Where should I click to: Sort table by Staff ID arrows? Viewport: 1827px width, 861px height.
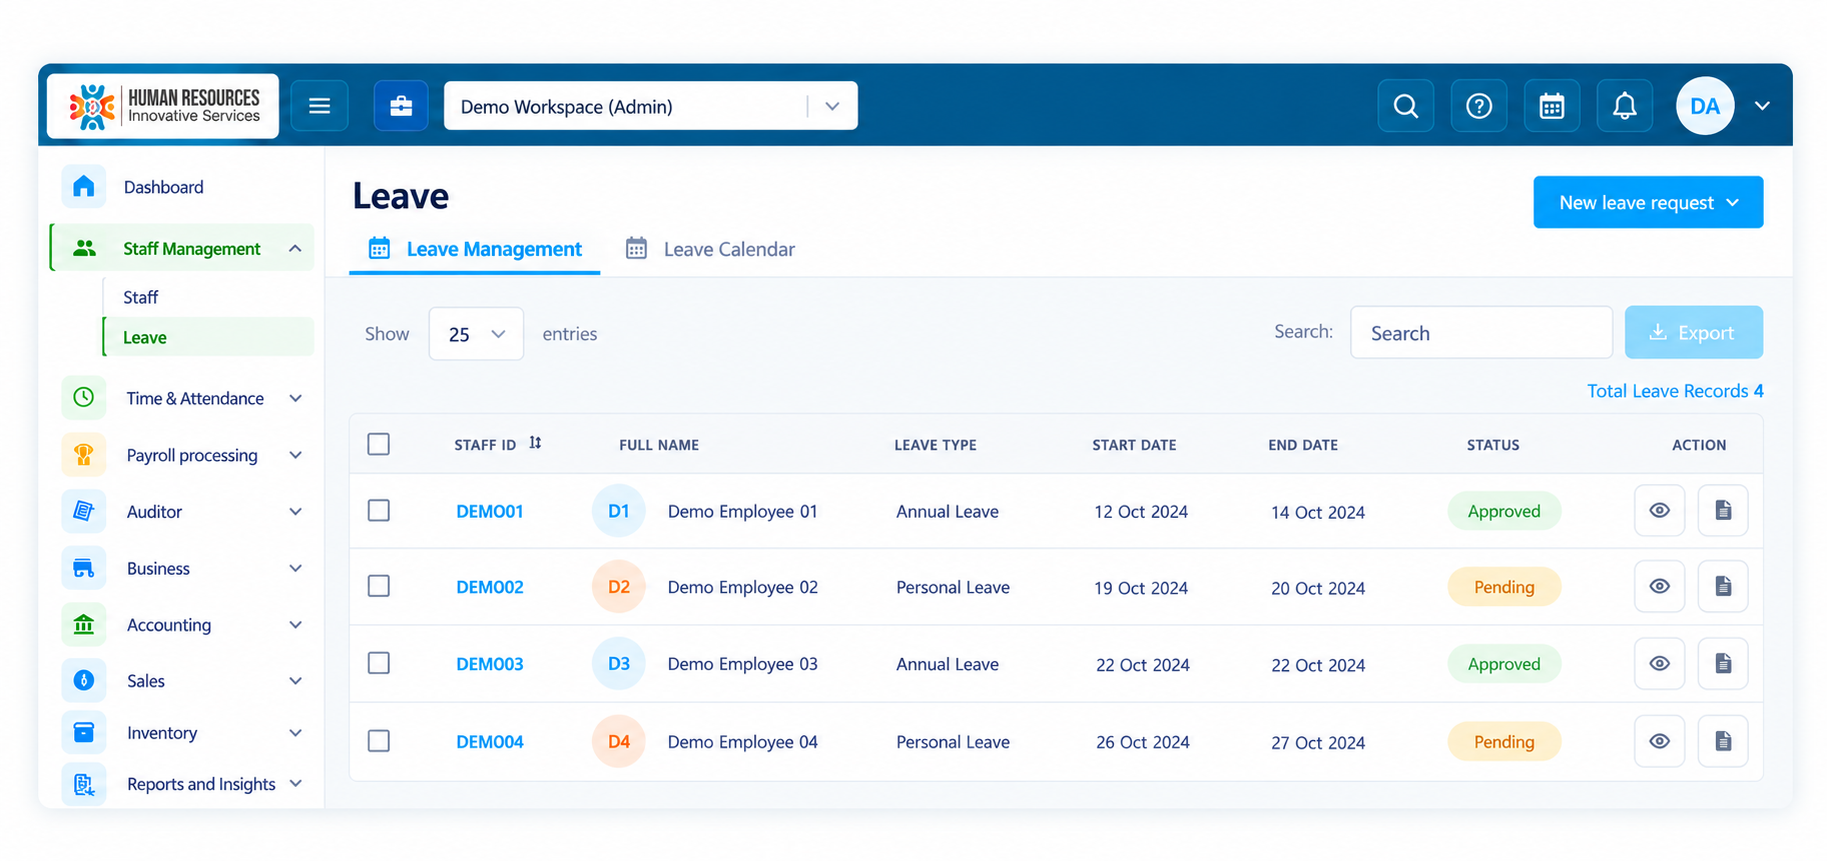point(536,443)
